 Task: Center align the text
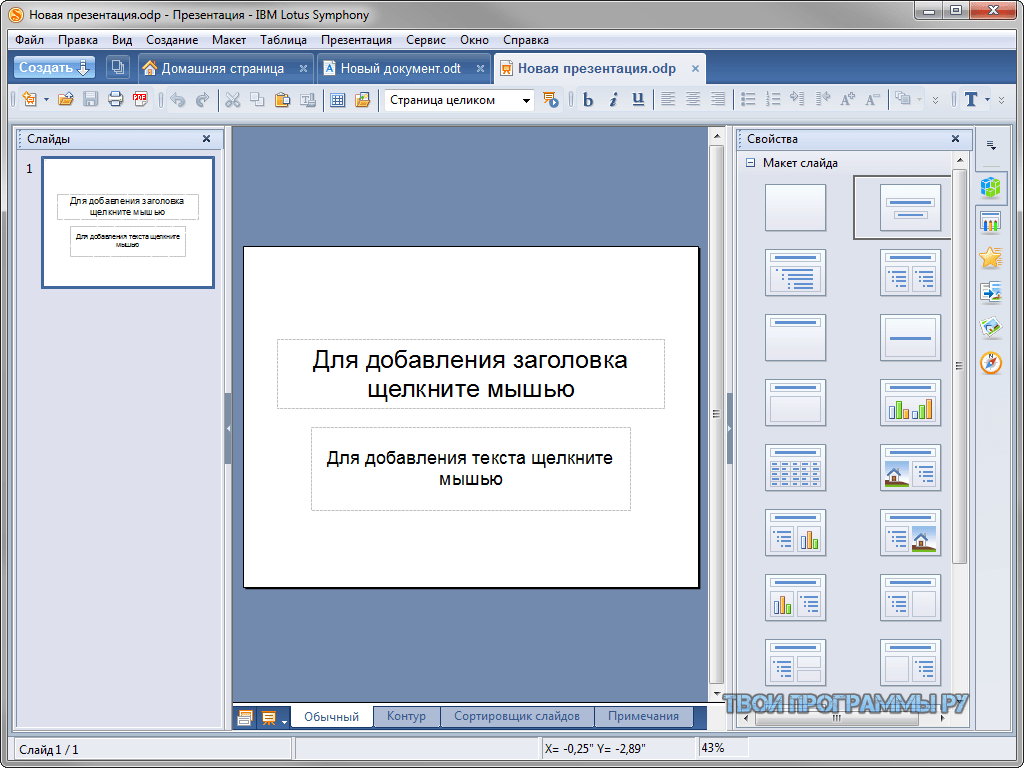pyautogui.click(x=692, y=100)
